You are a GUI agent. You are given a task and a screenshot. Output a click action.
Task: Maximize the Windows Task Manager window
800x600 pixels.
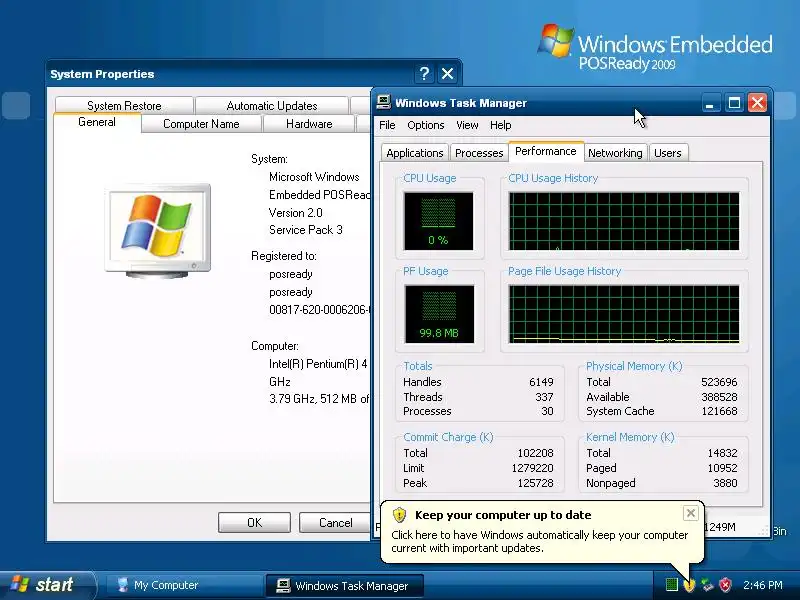734,103
